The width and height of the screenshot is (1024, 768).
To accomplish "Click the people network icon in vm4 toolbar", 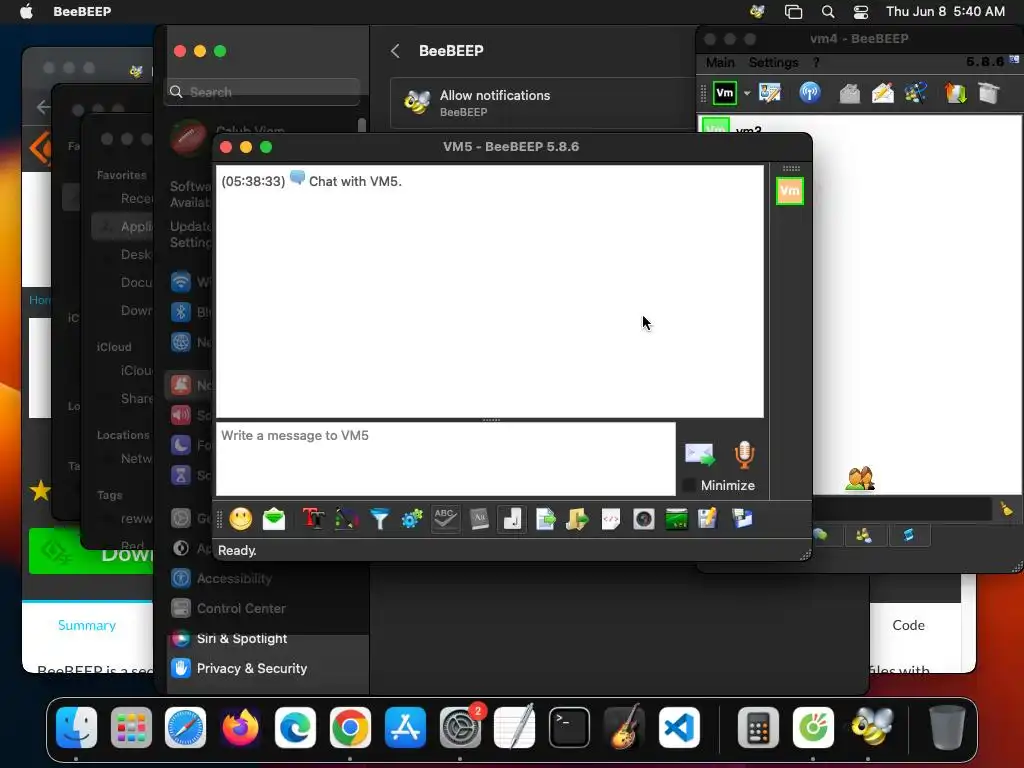I will point(916,93).
